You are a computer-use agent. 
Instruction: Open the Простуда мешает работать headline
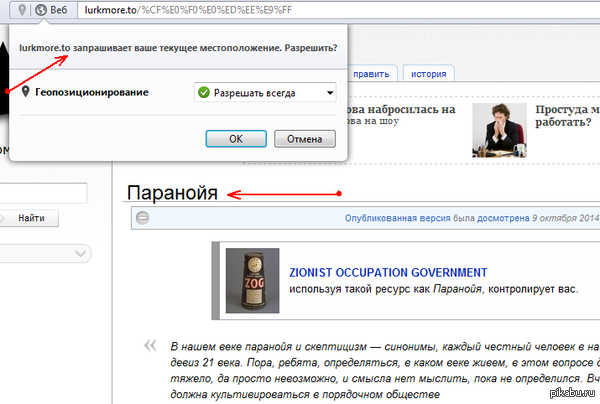[x=566, y=116]
